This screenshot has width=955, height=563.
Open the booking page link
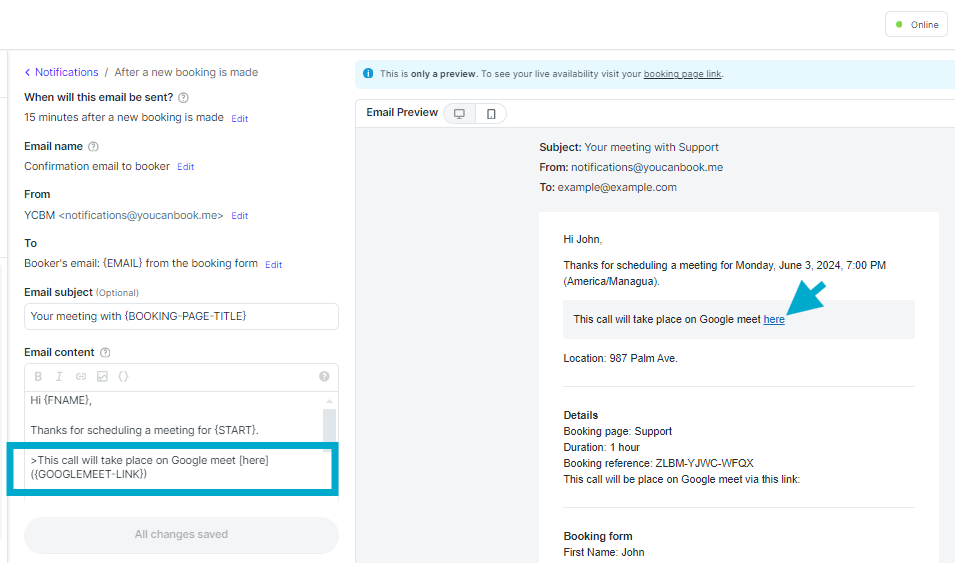[682, 74]
